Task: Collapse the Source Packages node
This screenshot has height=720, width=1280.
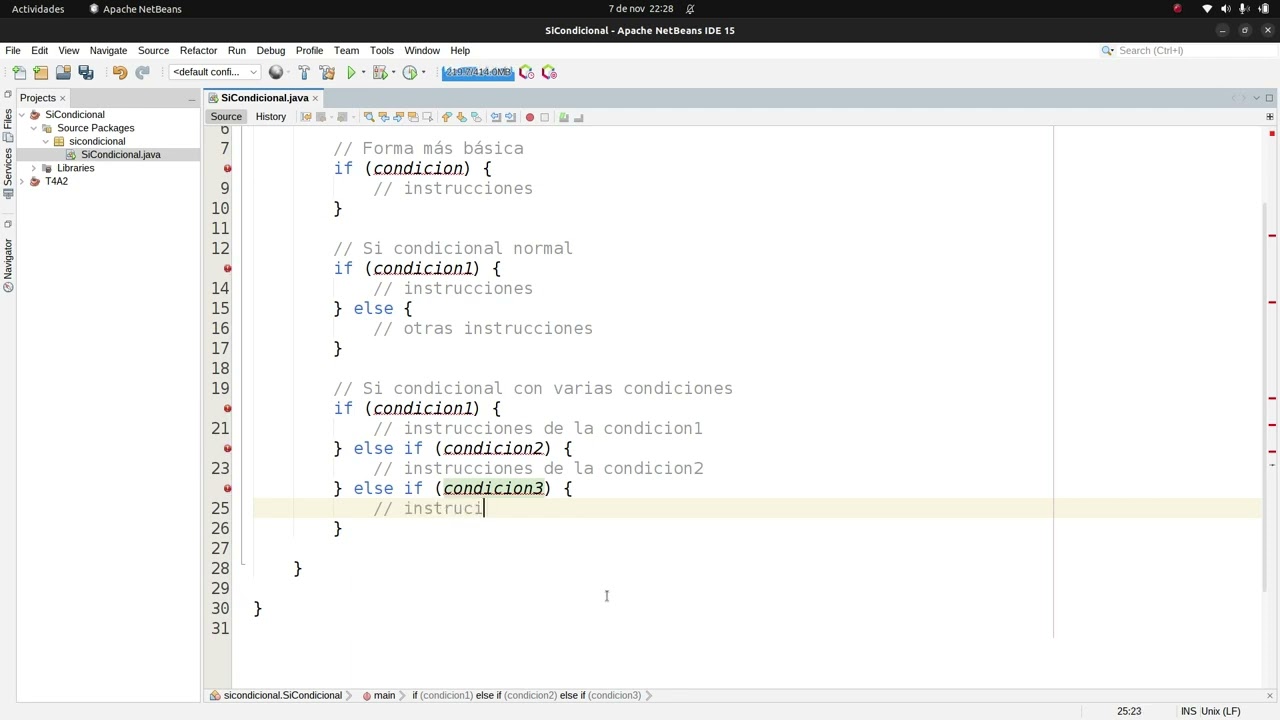Action: pos(34,128)
